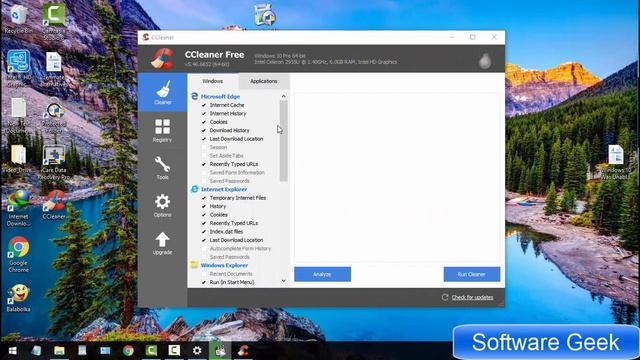Switch to the Windows tab
This screenshot has height=360, width=640.
point(213,81)
